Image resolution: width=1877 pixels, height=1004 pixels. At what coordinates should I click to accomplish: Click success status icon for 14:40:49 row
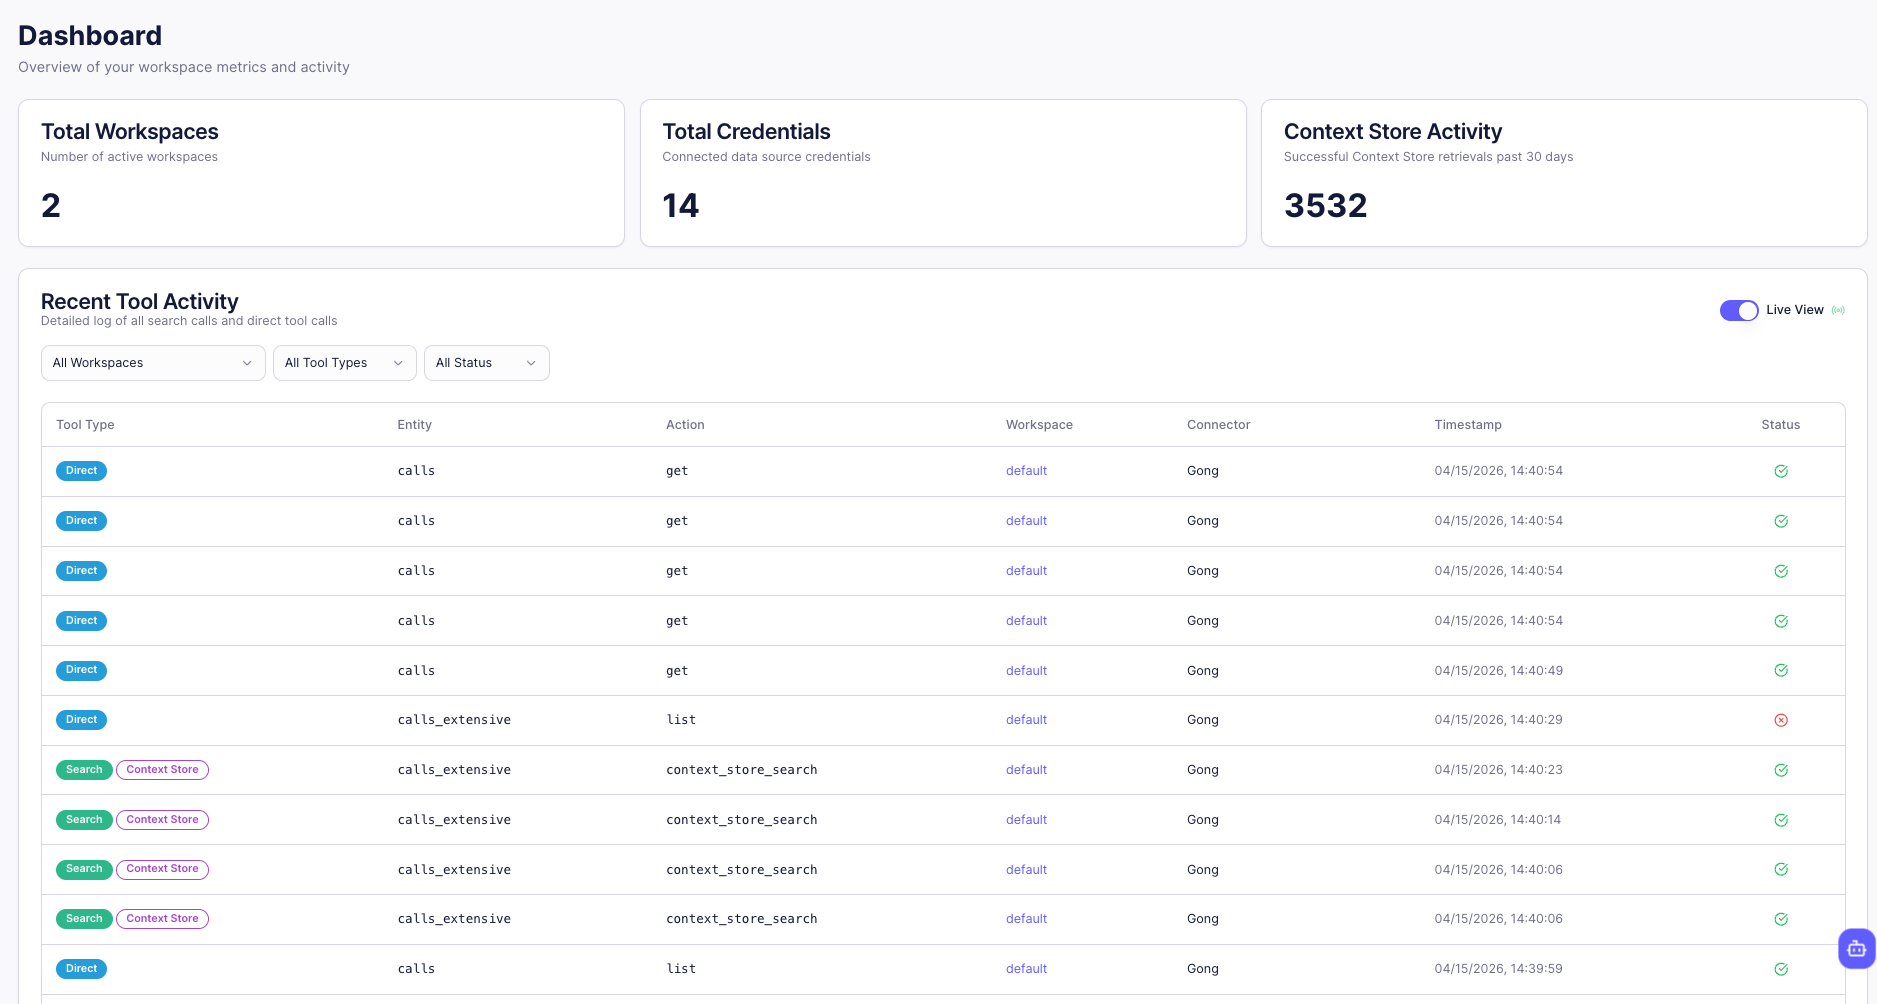click(x=1780, y=670)
